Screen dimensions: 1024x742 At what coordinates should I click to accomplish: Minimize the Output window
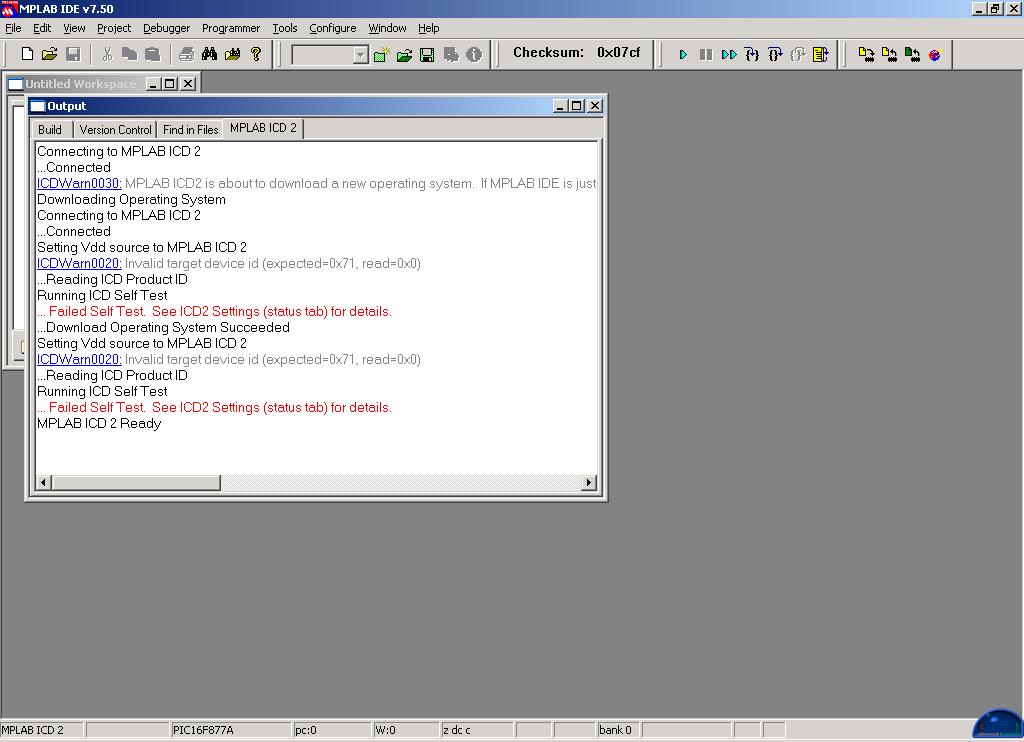coord(560,106)
